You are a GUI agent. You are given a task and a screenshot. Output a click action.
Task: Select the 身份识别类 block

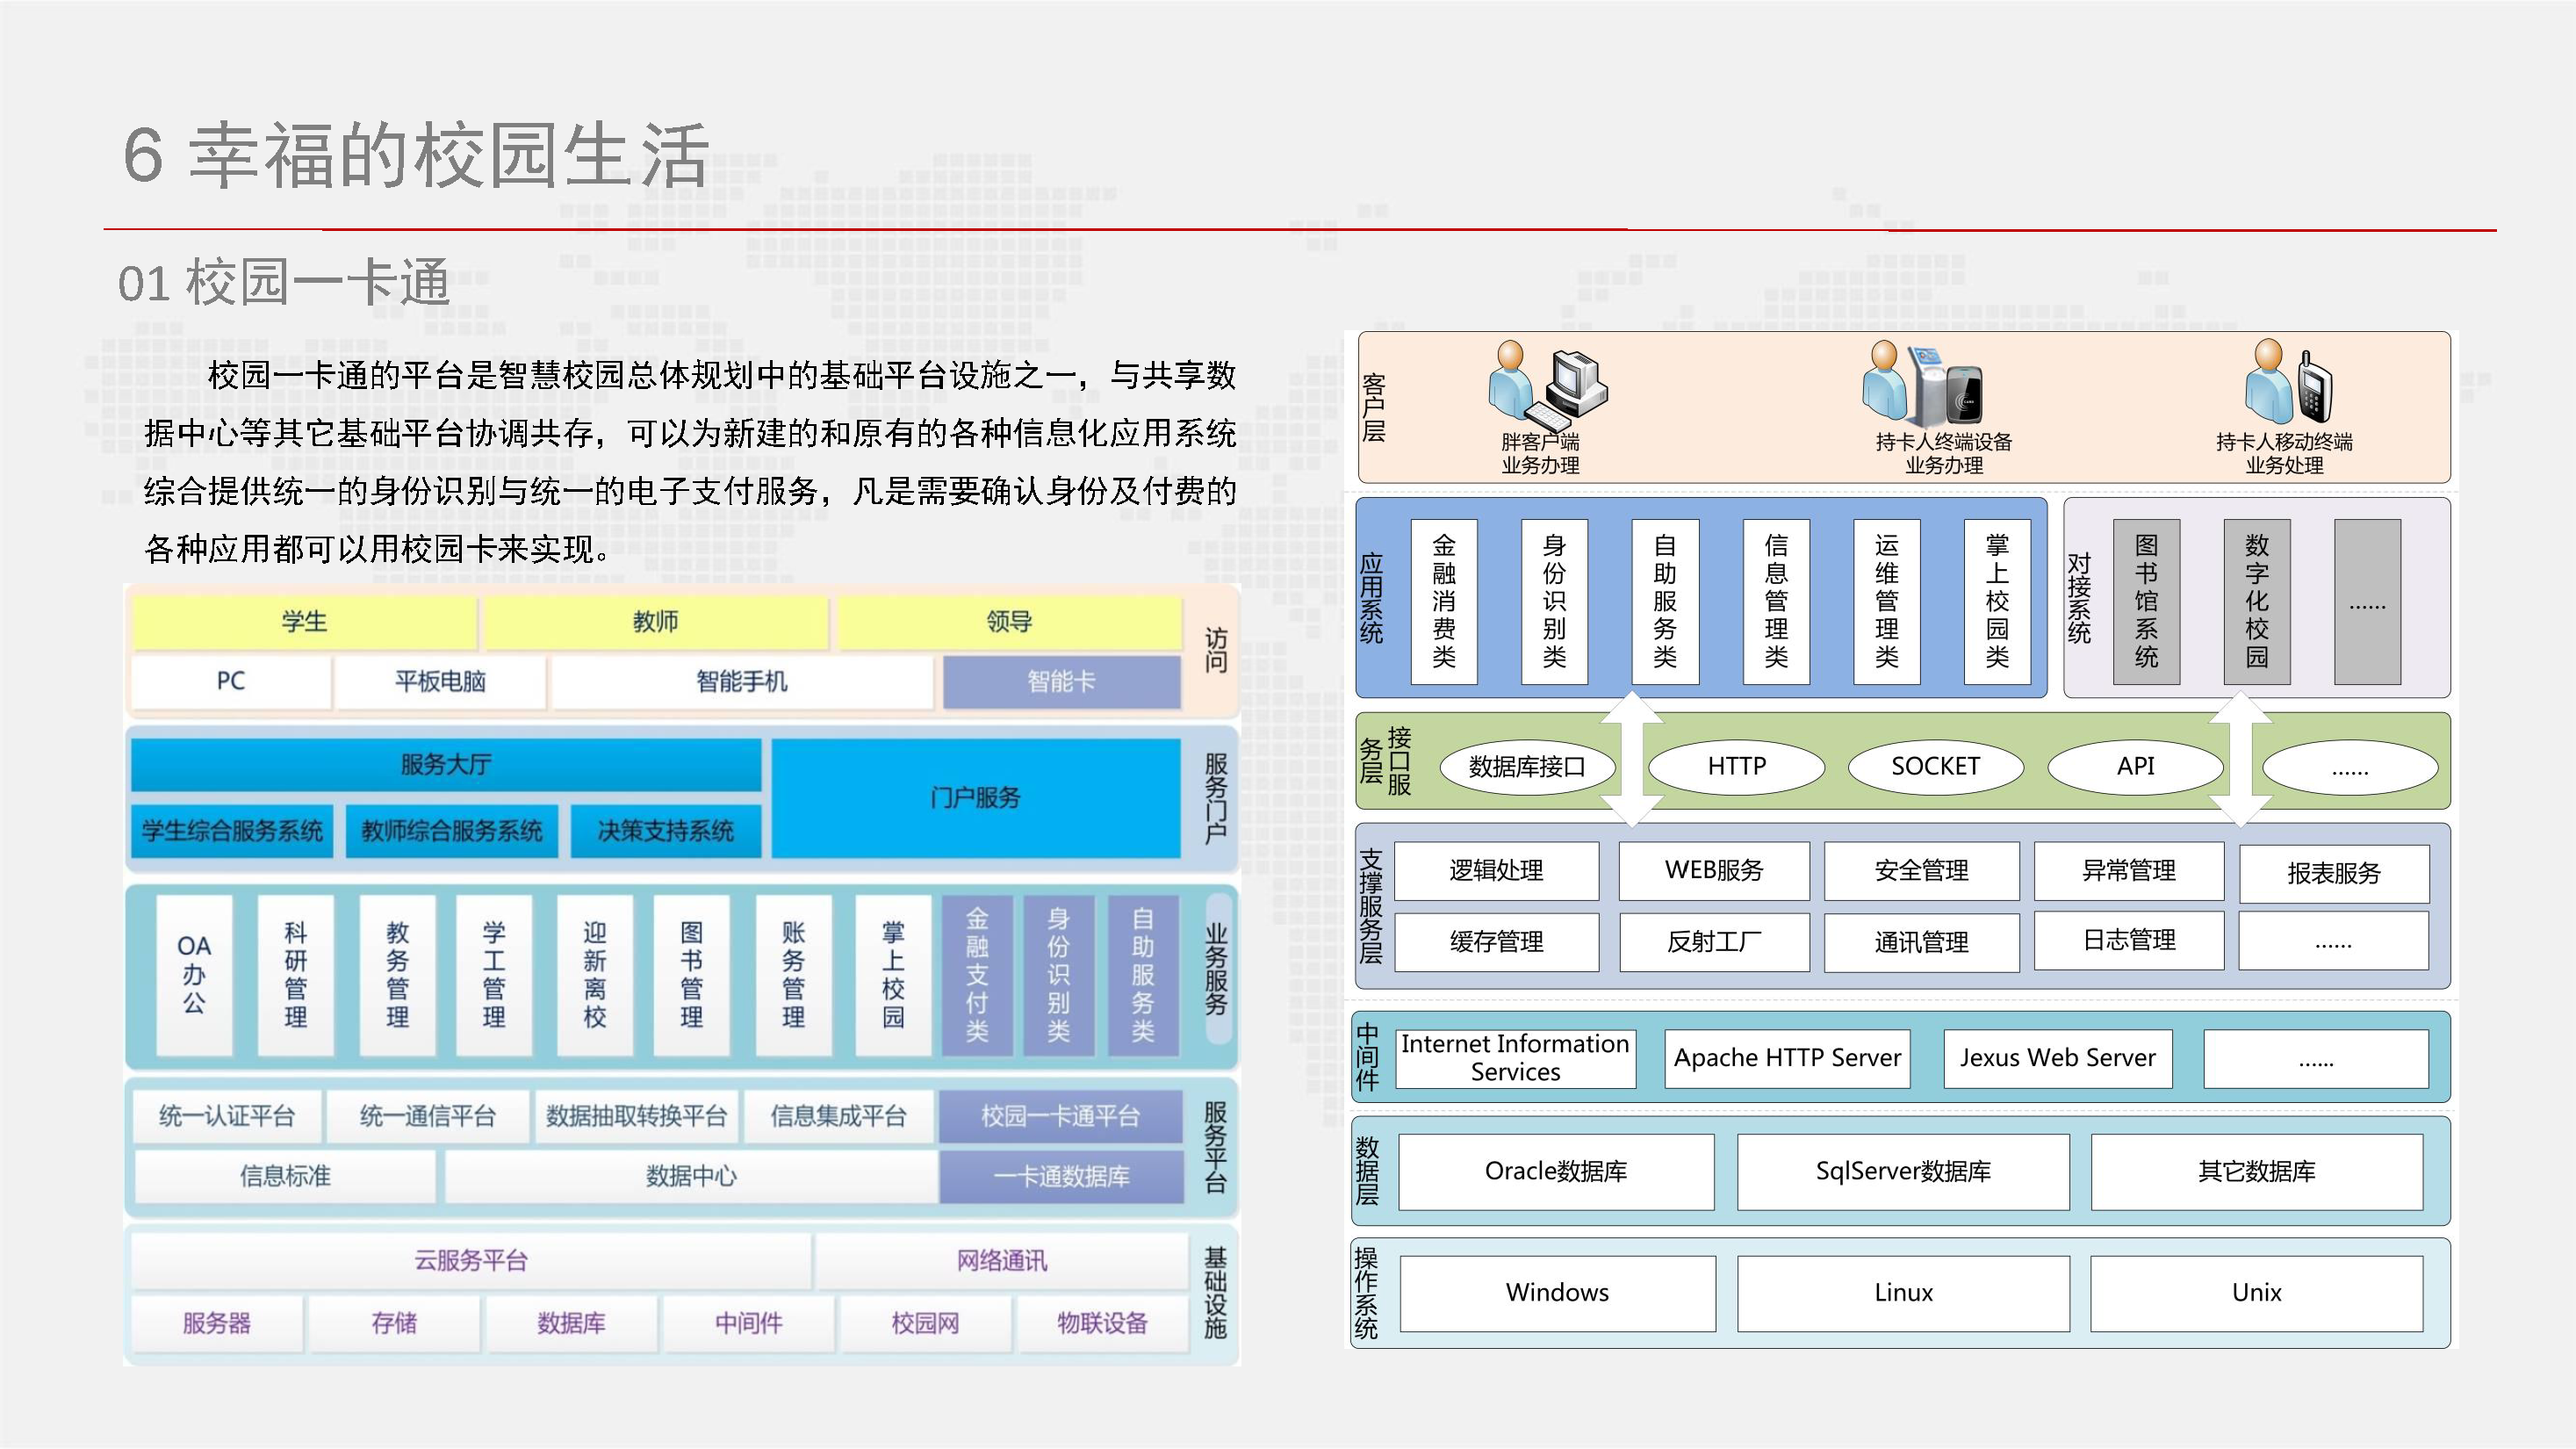point(1554,600)
